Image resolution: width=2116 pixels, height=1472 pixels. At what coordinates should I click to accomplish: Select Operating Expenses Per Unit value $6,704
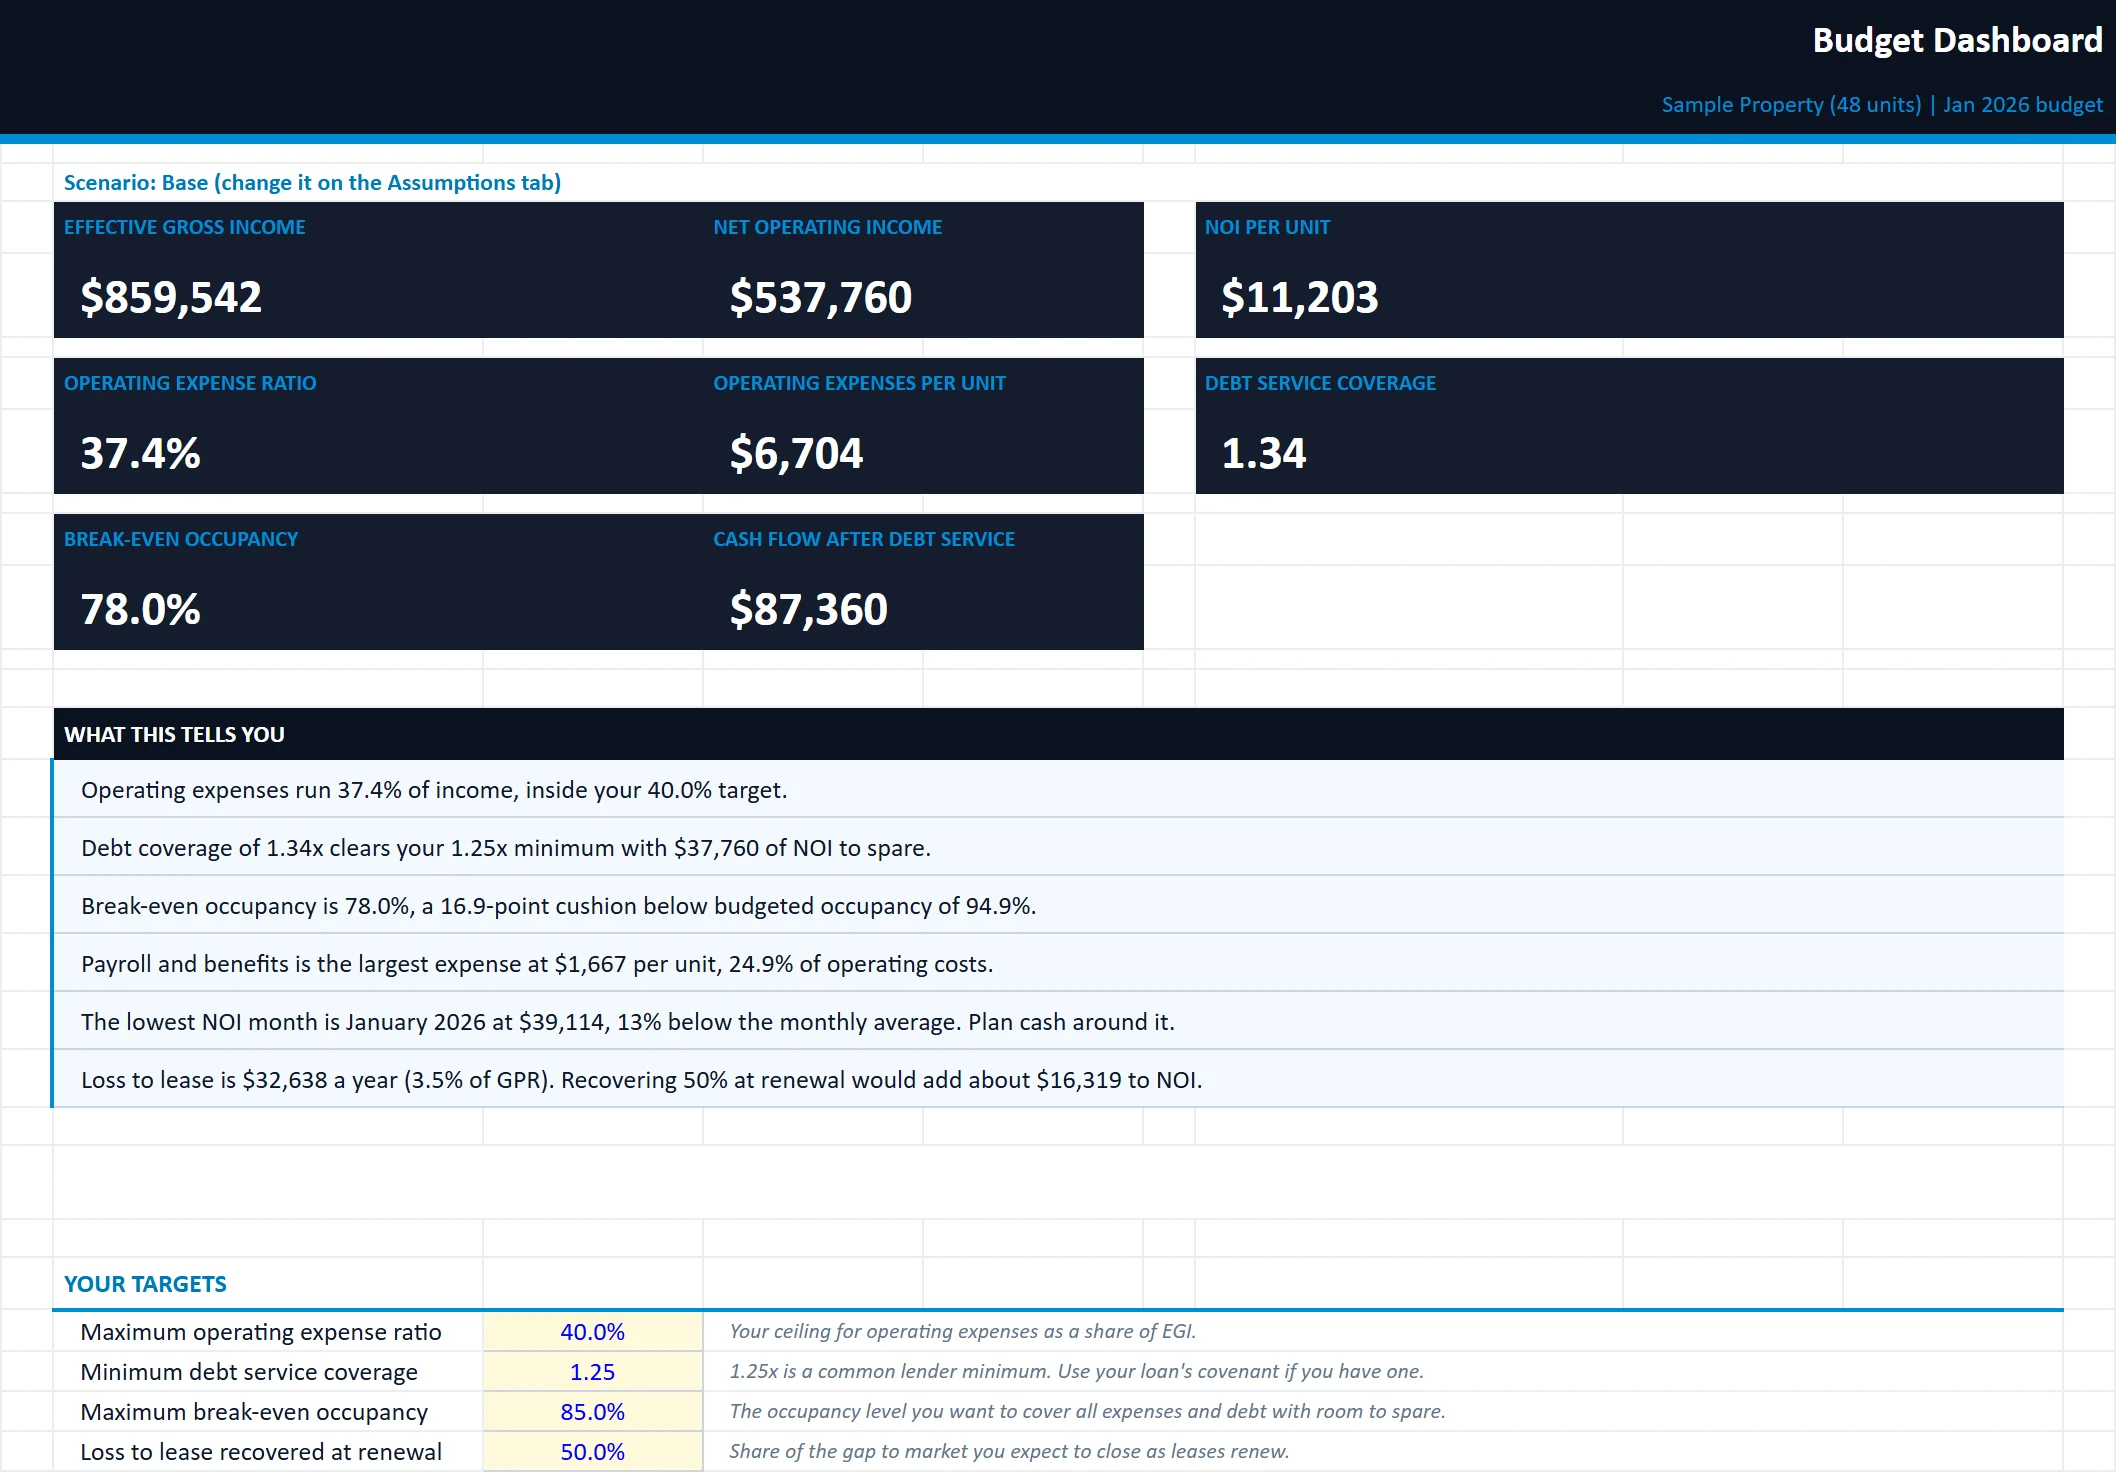(796, 453)
